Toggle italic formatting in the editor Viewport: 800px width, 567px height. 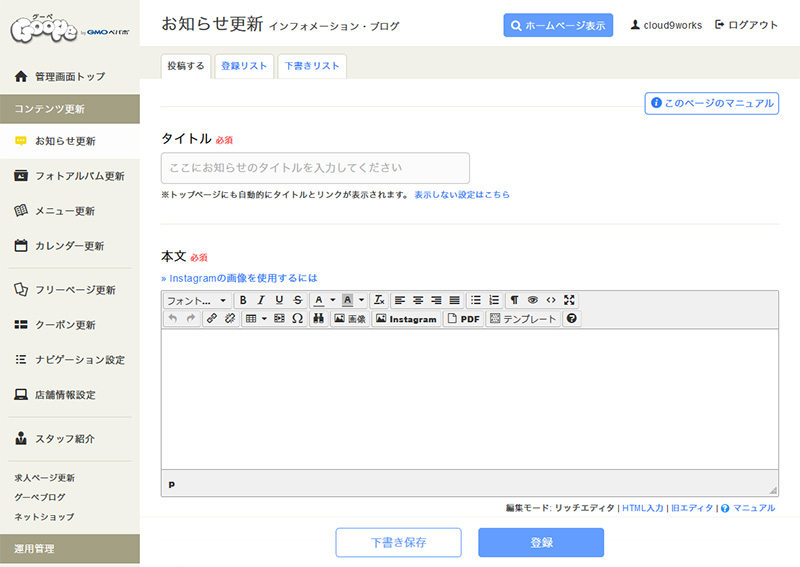tap(261, 300)
